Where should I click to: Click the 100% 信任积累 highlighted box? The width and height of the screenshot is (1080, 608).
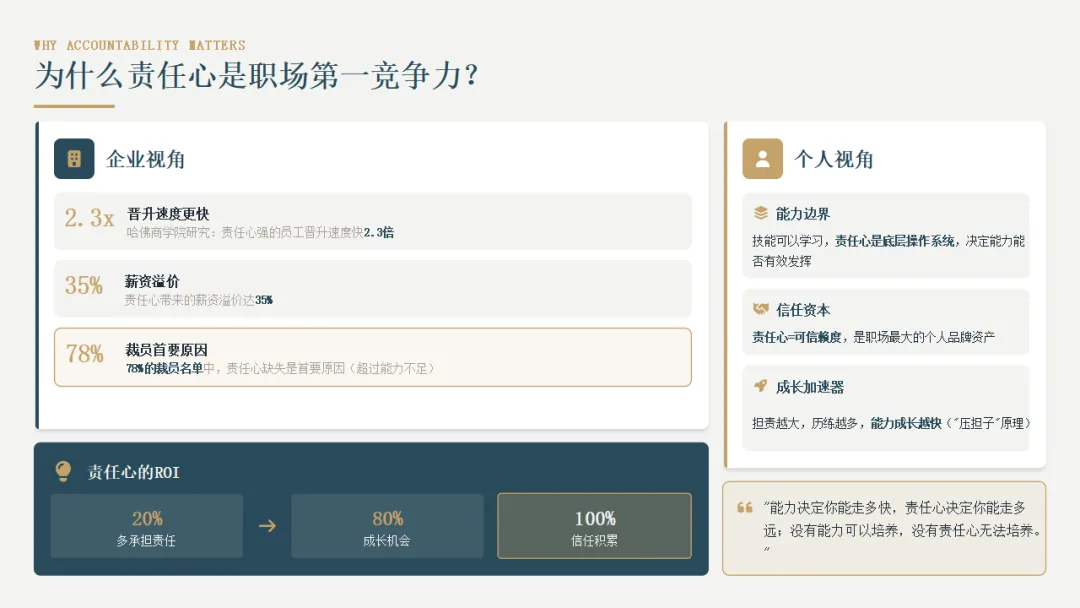tap(594, 526)
